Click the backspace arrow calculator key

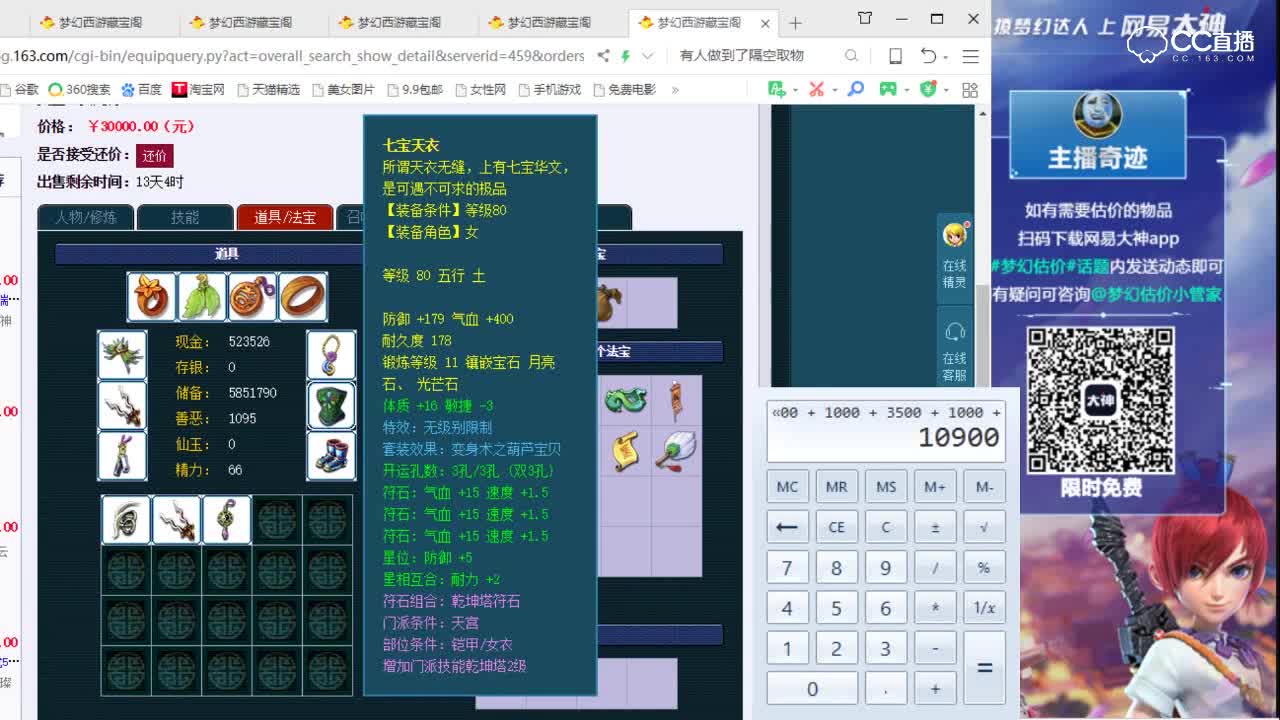click(x=787, y=527)
